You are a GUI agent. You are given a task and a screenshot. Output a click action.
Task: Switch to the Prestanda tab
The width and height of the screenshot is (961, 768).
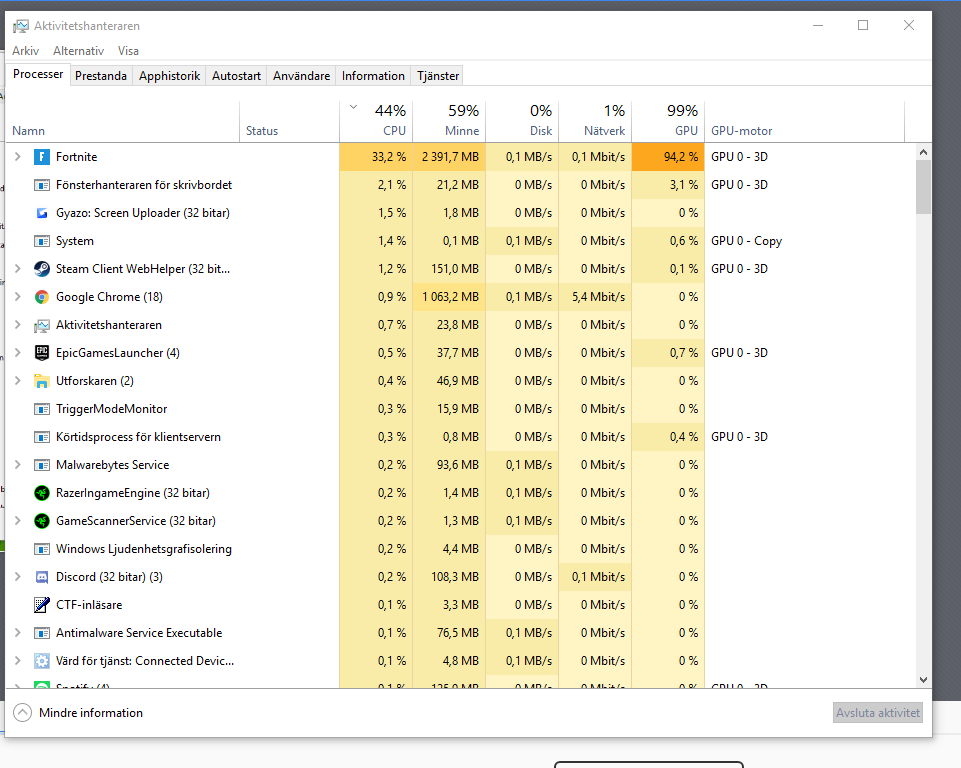(x=101, y=76)
